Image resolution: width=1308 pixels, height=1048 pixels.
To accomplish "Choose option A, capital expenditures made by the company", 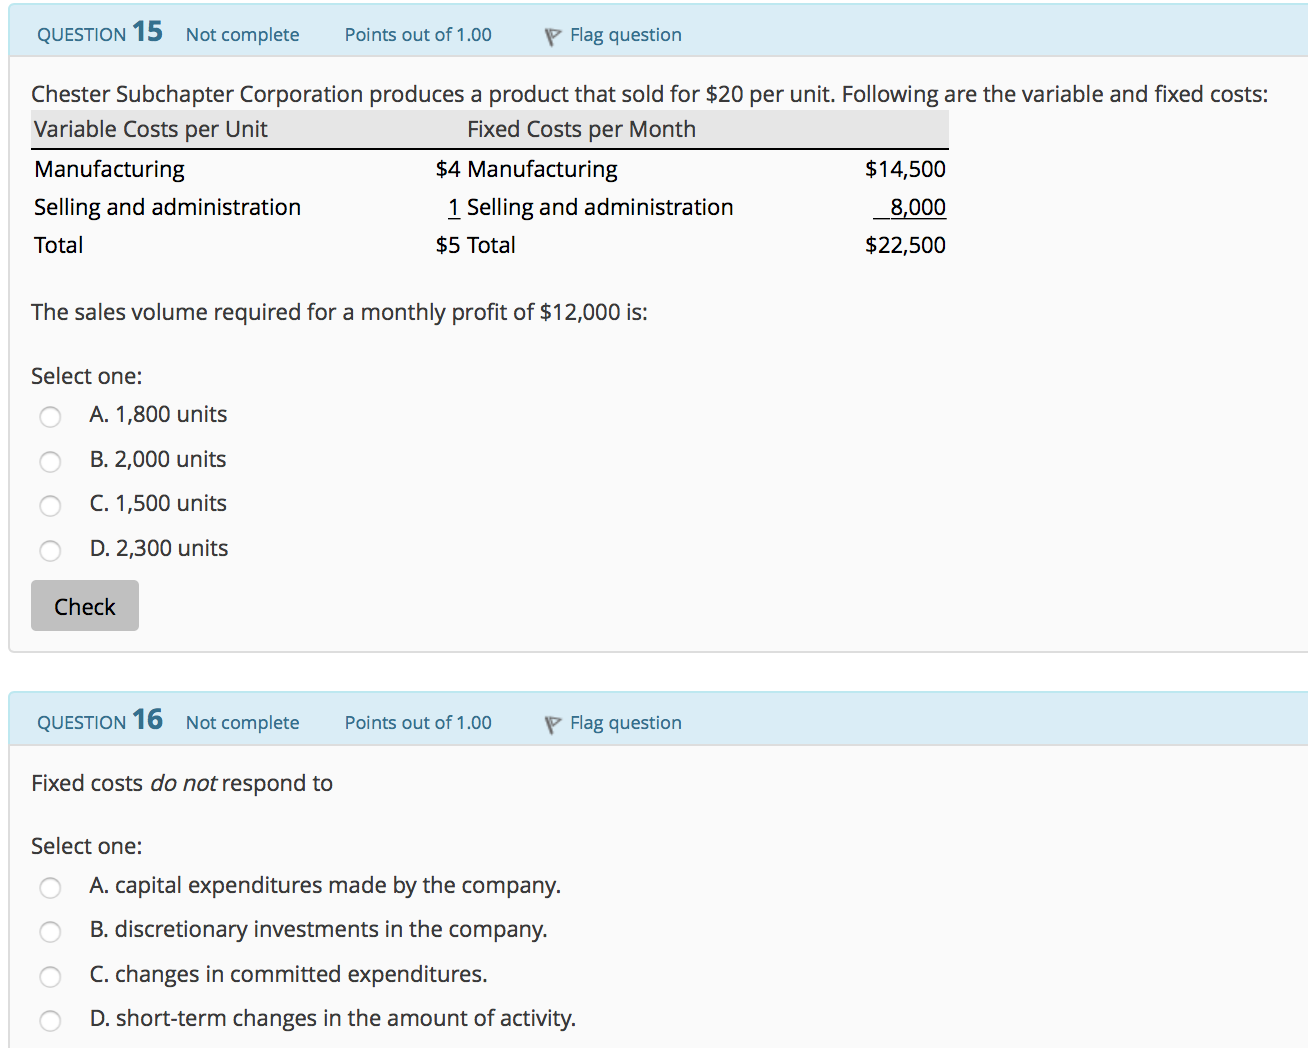I will pyautogui.click(x=50, y=887).
